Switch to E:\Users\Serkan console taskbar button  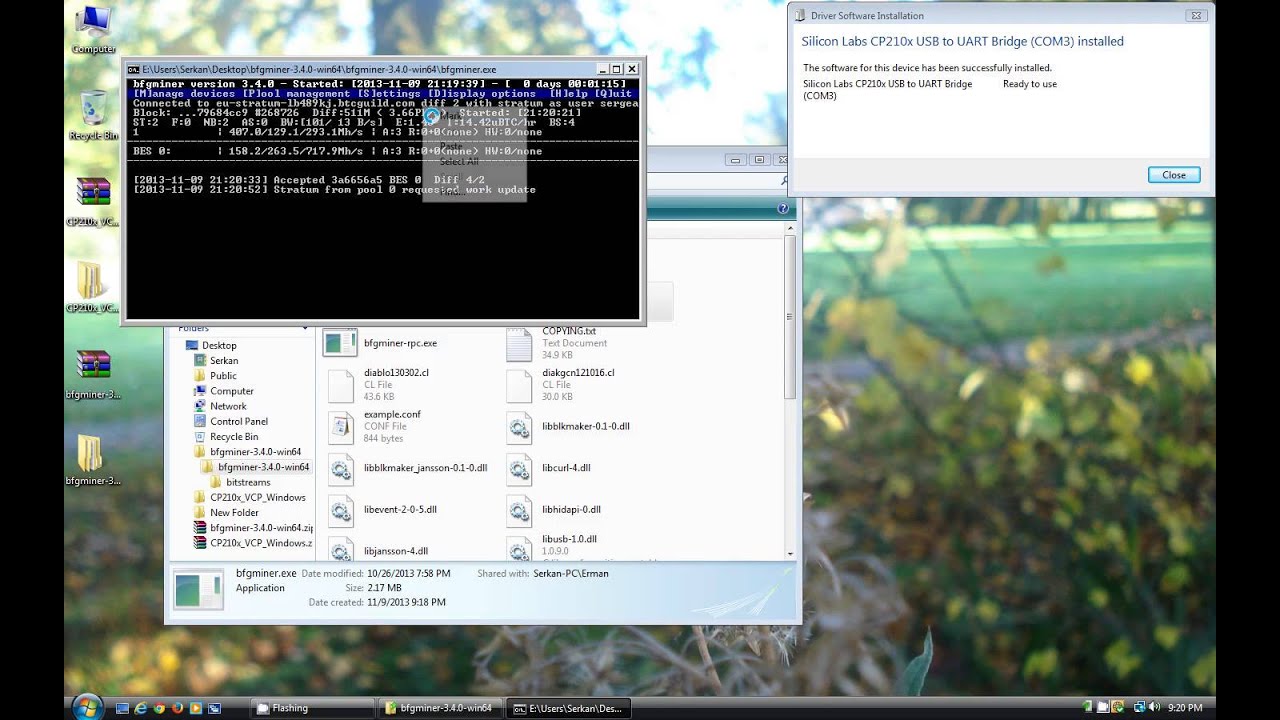[568, 708]
